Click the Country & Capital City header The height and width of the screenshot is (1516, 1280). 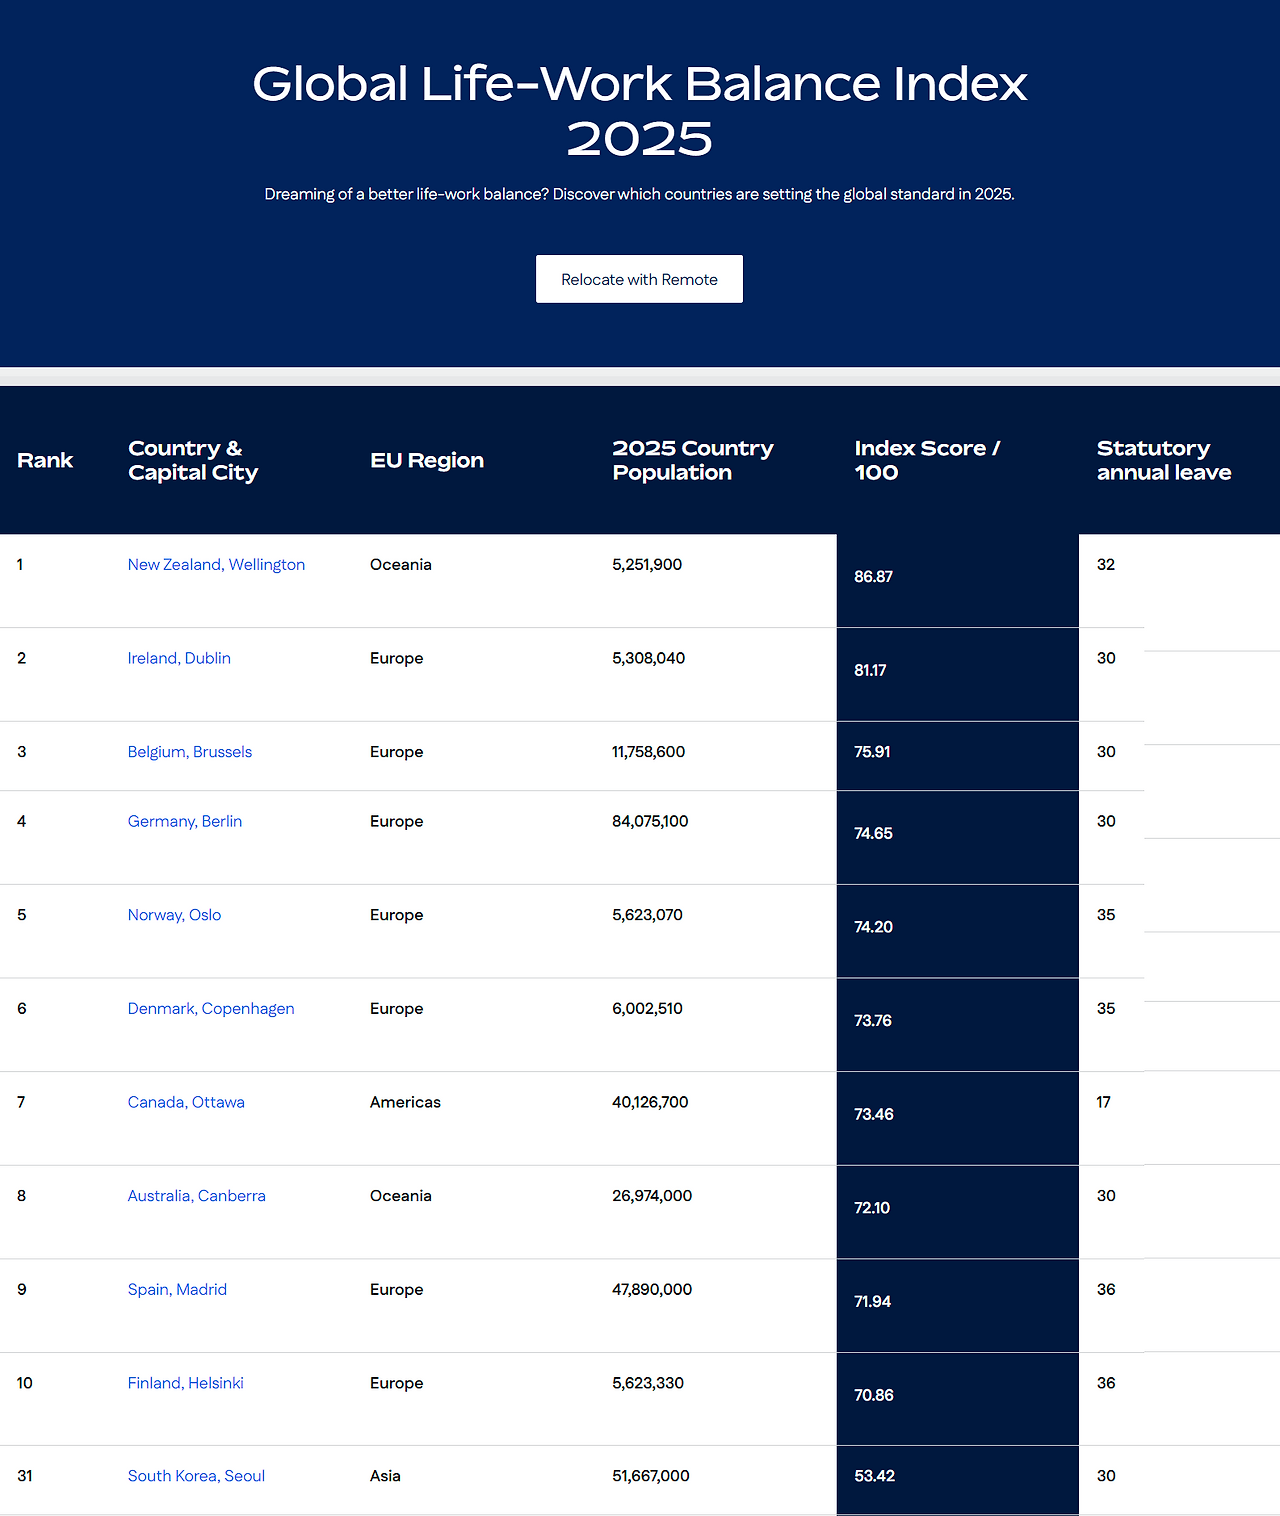(193, 460)
